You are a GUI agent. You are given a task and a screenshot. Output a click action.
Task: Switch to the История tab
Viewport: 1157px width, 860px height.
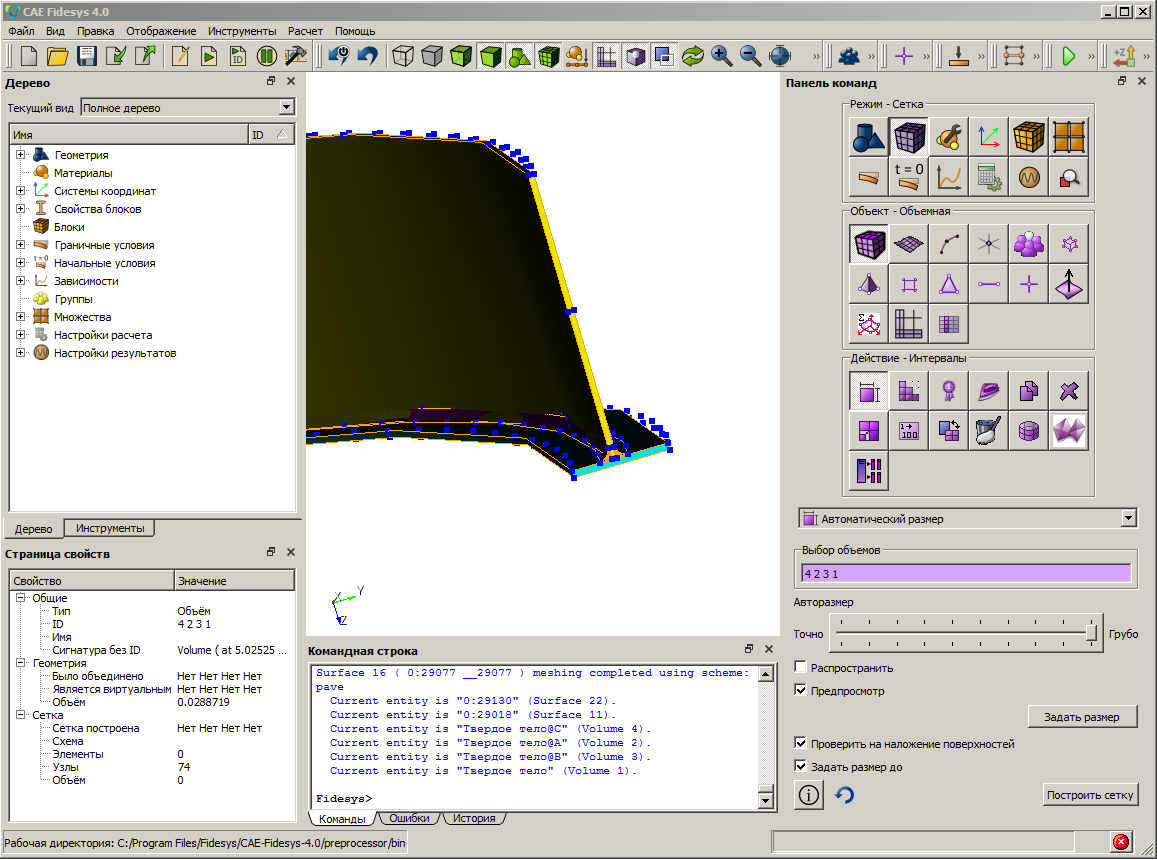pos(474,818)
